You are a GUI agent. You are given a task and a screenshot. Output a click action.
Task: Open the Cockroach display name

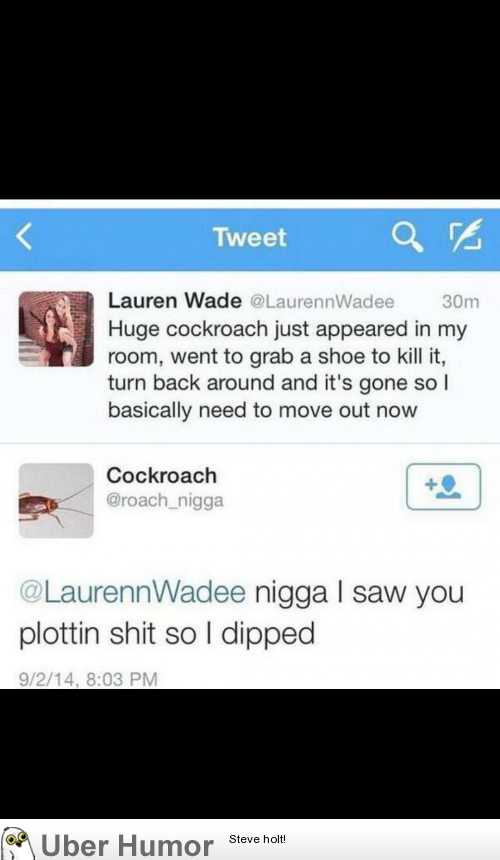click(162, 476)
